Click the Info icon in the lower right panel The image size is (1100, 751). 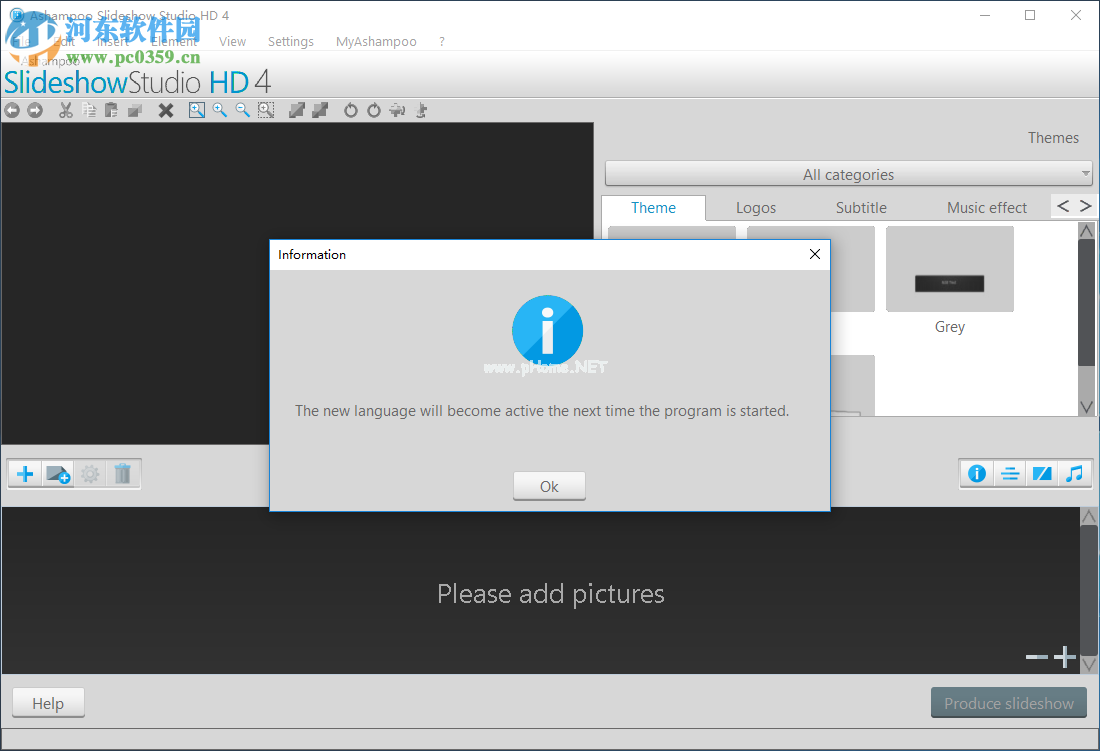977,473
